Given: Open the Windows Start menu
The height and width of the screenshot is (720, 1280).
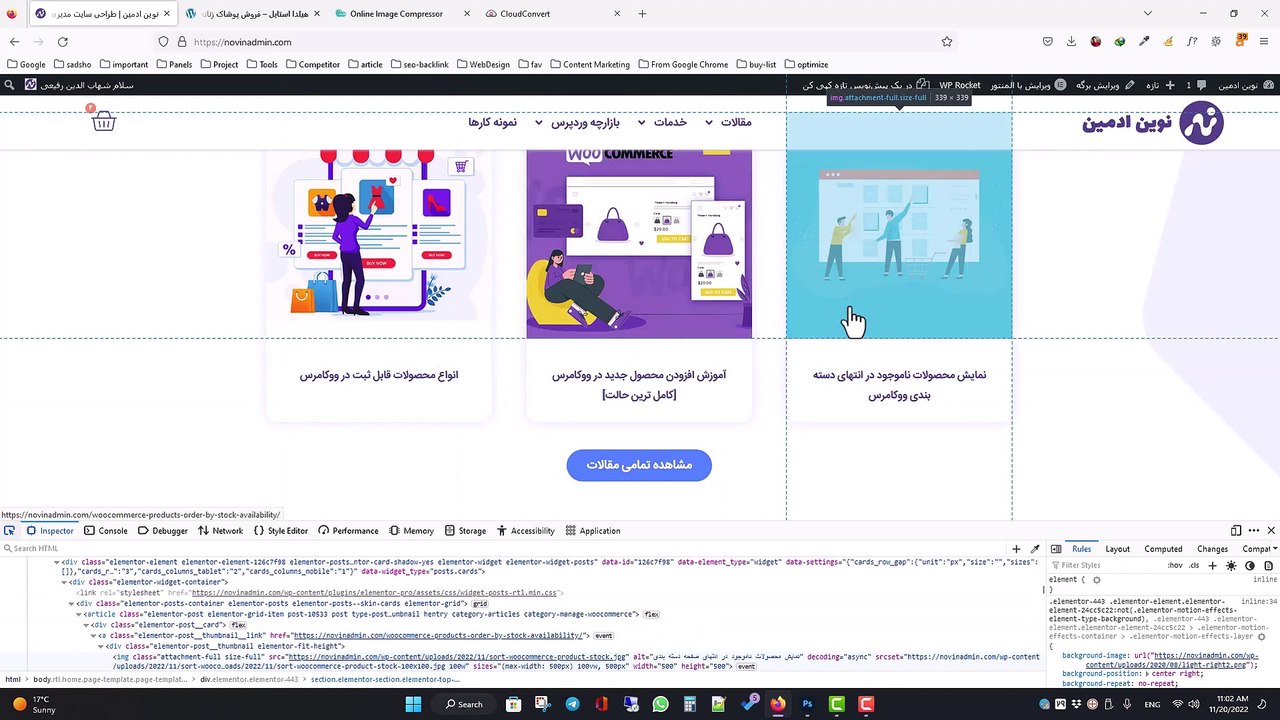Looking at the screenshot, I should point(413,704).
